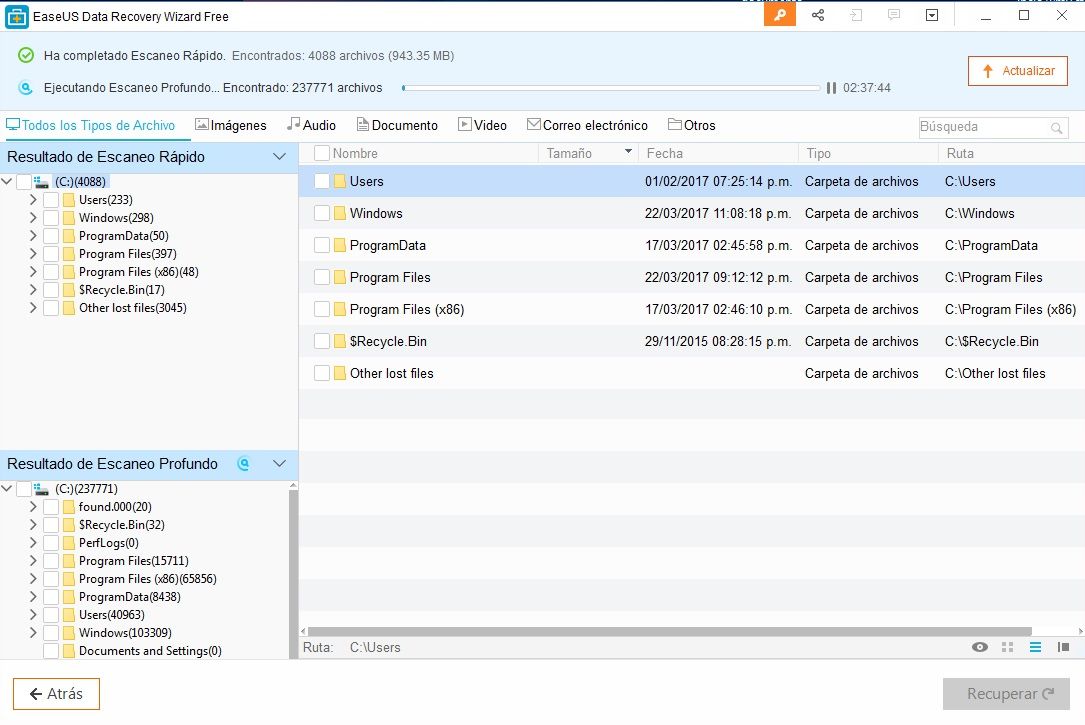The height and width of the screenshot is (725, 1085).
Task: Switch to list view icon
Action: [1035, 647]
